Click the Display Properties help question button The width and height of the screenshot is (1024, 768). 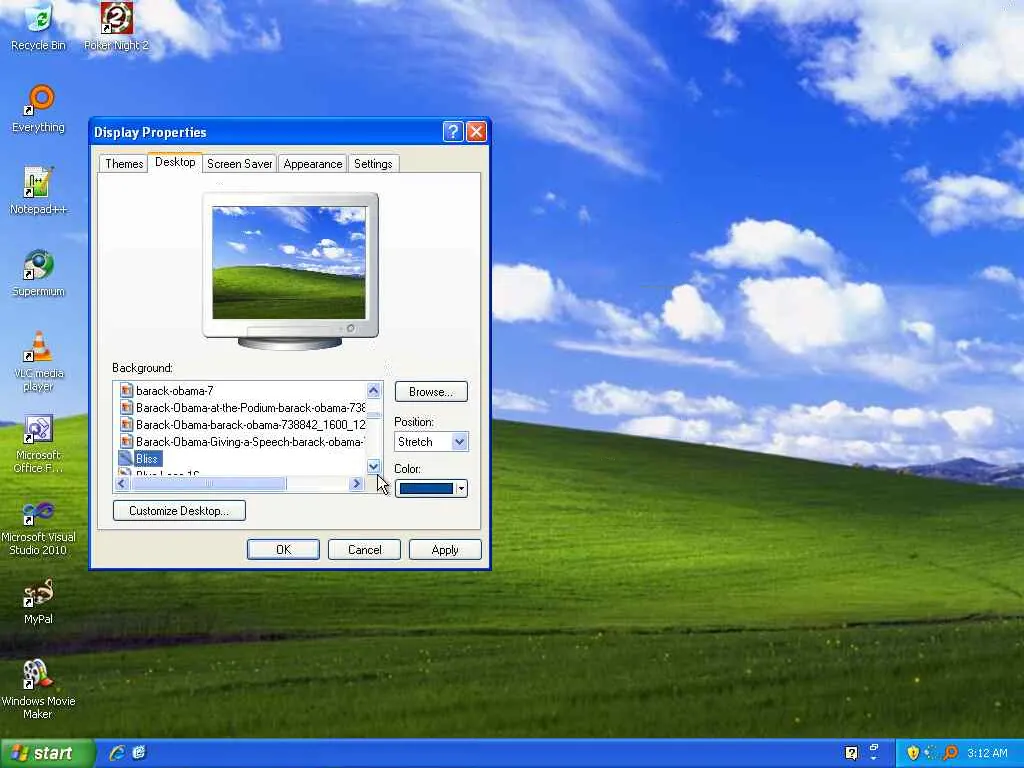pos(453,132)
